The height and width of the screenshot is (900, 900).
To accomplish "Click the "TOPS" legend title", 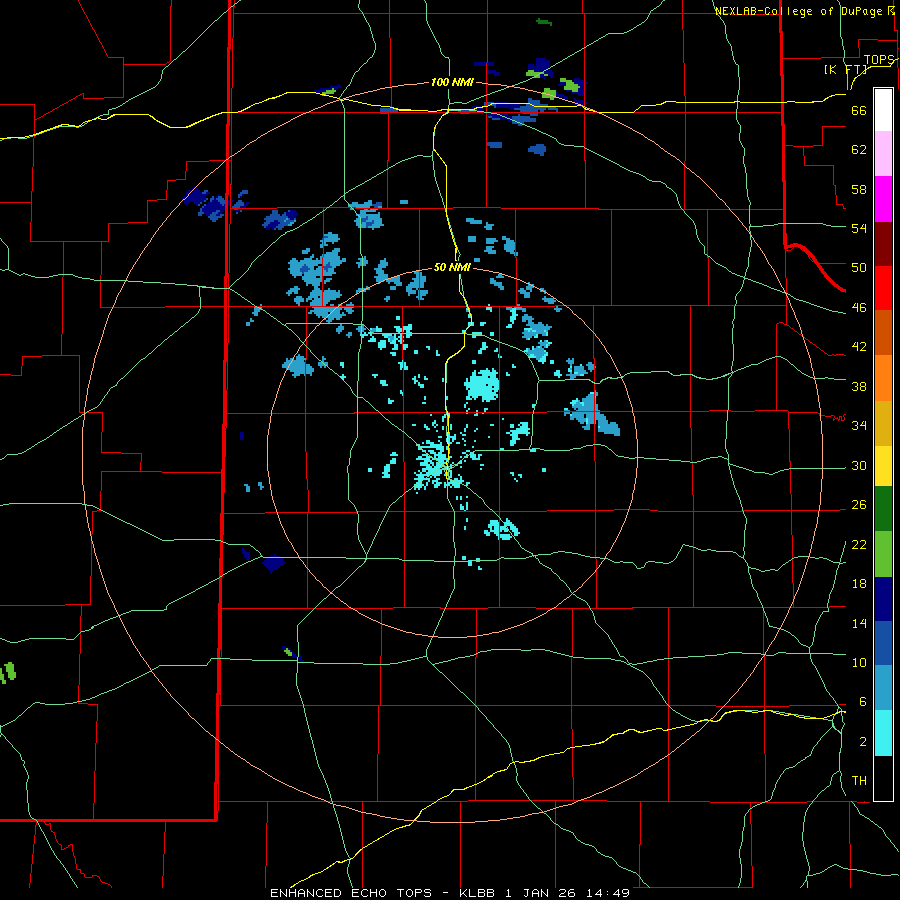I will click(879, 60).
